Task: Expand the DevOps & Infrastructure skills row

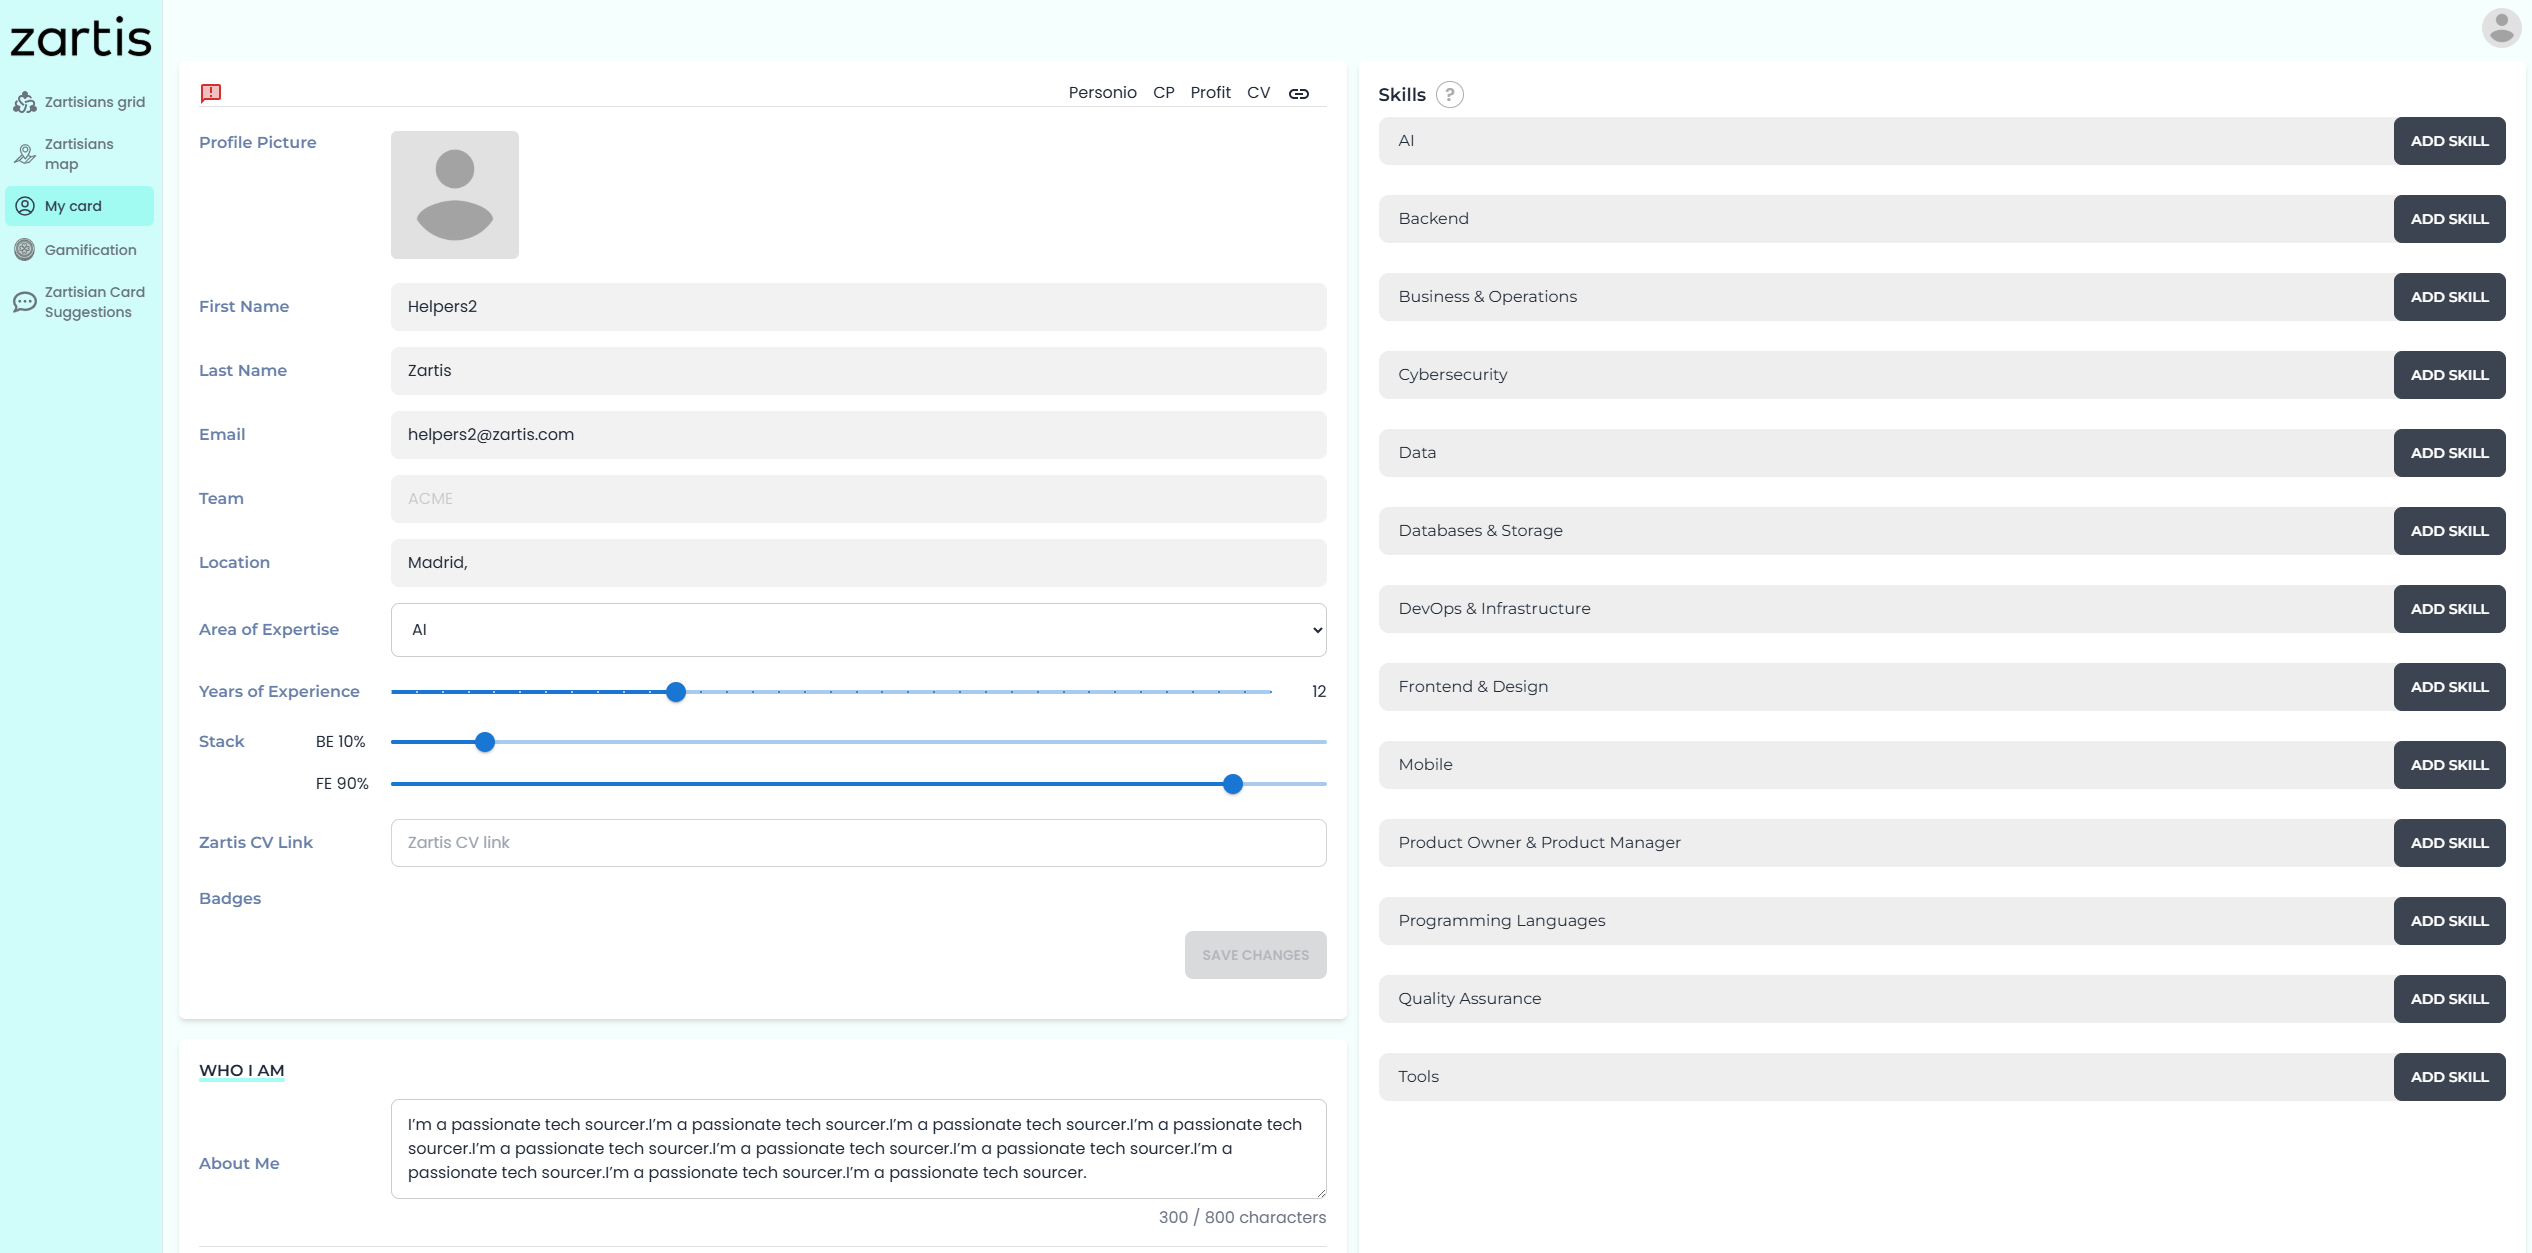Action: click(1886, 609)
